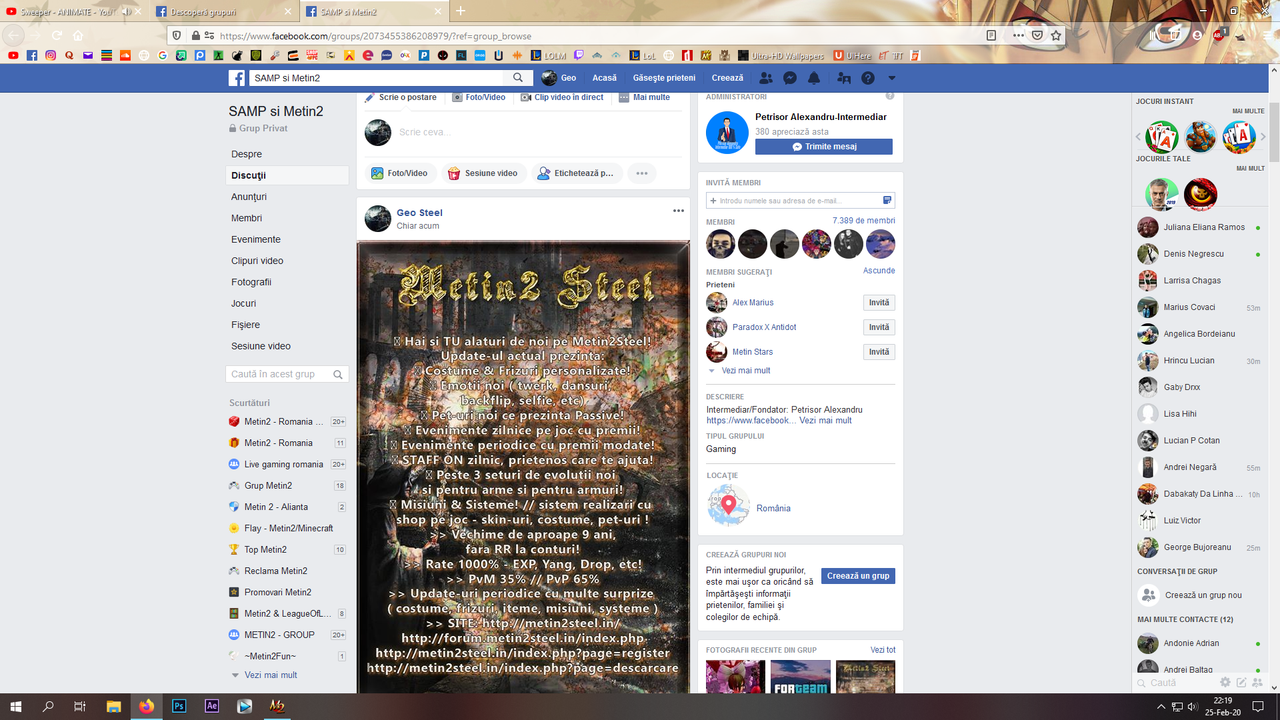This screenshot has height=720, width=1280.
Task: Toggle reader view icon in the address bar
Action: [x=991, y=35]
